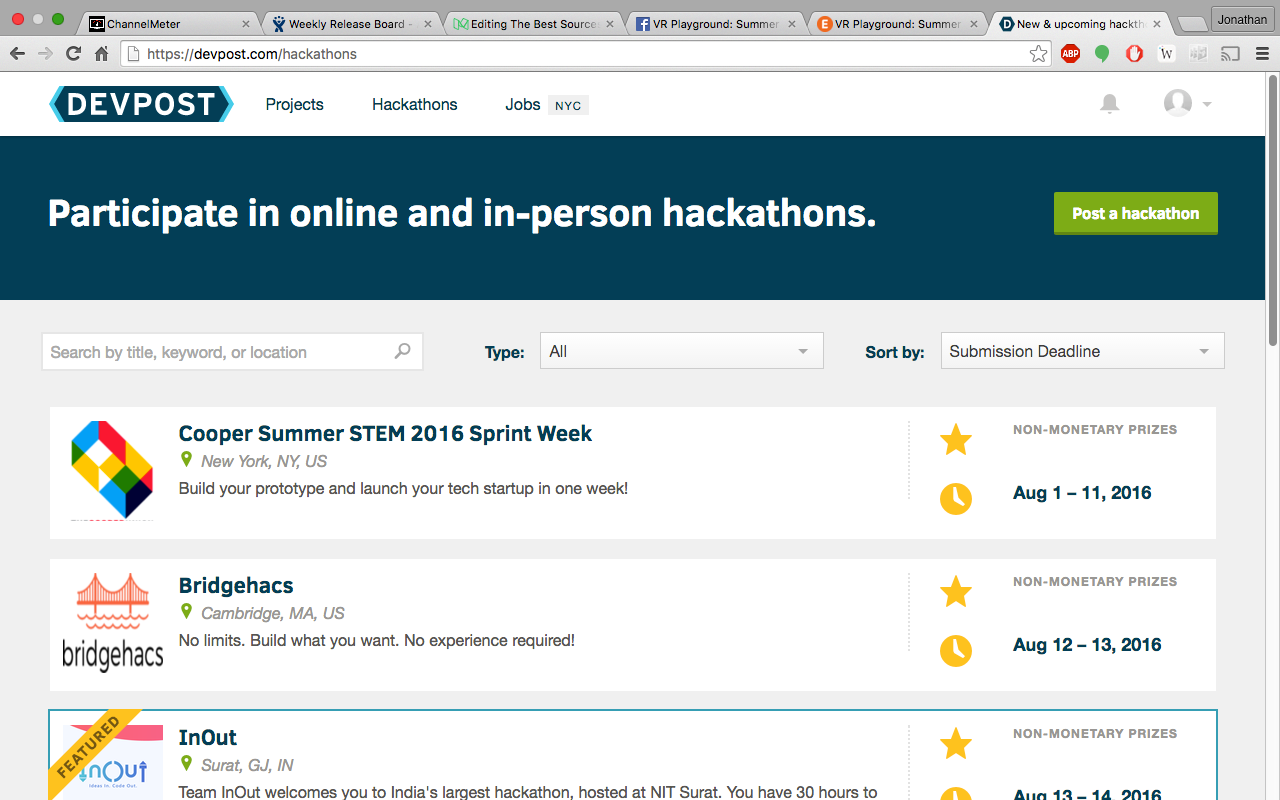The height and width of the screenshot is (800, 1280).
Task: Click the location pin next to Surat
Action: (186, 764)
